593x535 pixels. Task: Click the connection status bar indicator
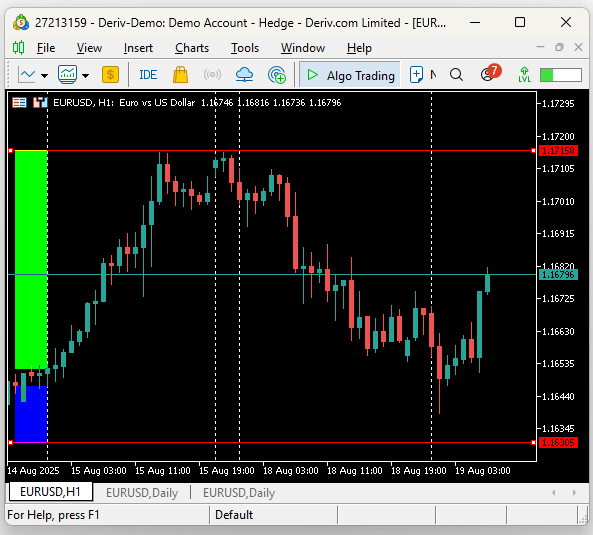tap(561, 75)
